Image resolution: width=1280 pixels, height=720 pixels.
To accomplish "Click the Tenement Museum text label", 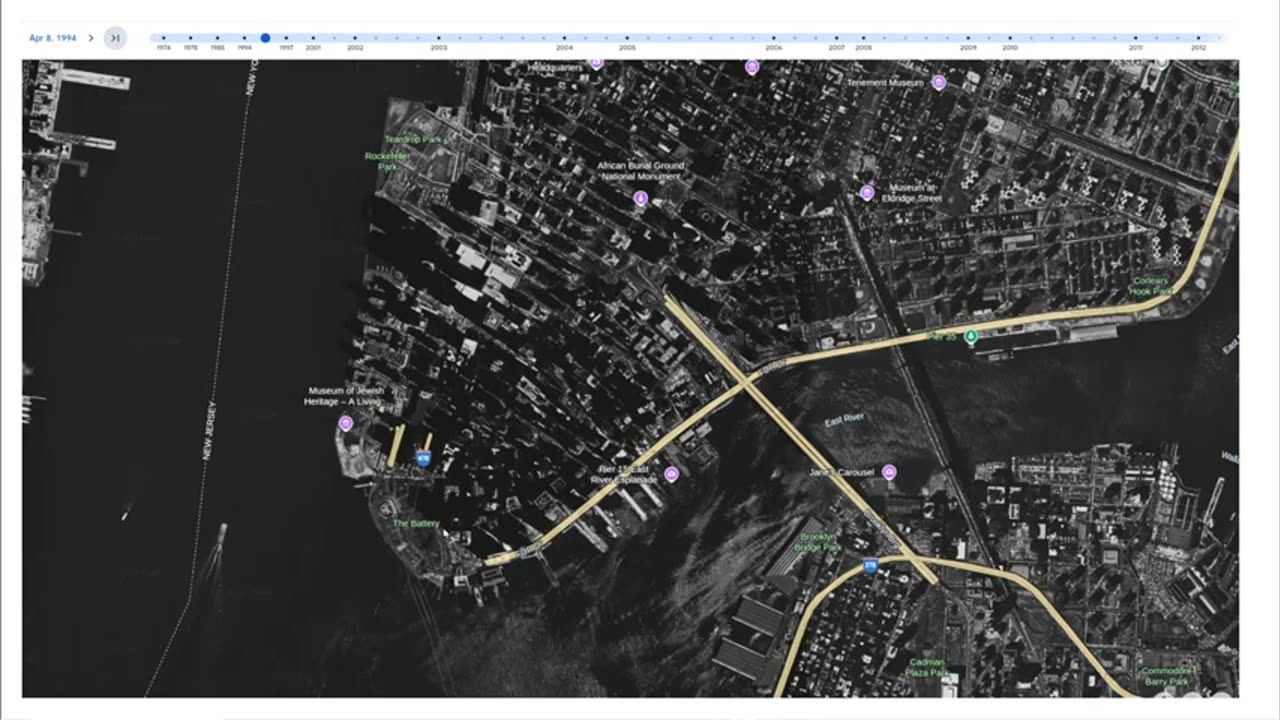I will (x=885, y=83).
